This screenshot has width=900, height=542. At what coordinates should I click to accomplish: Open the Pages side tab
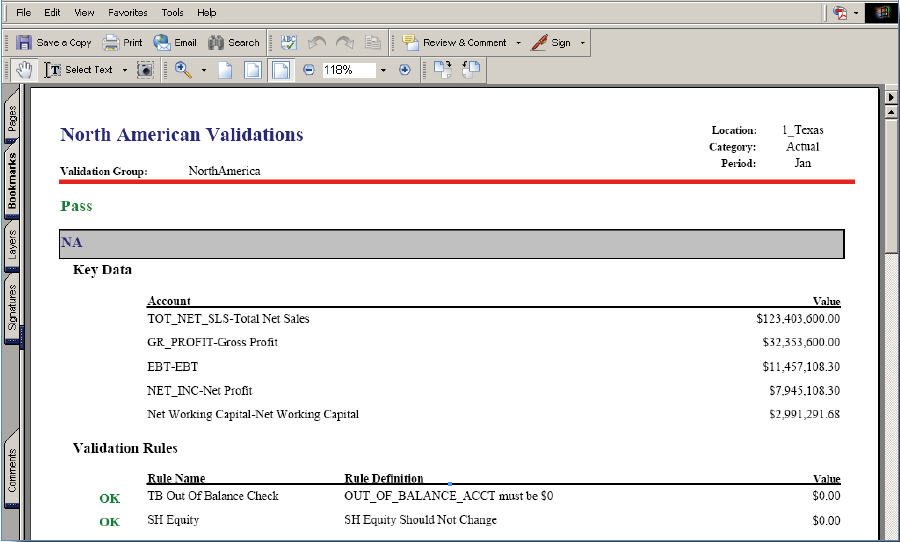(12, 117)
